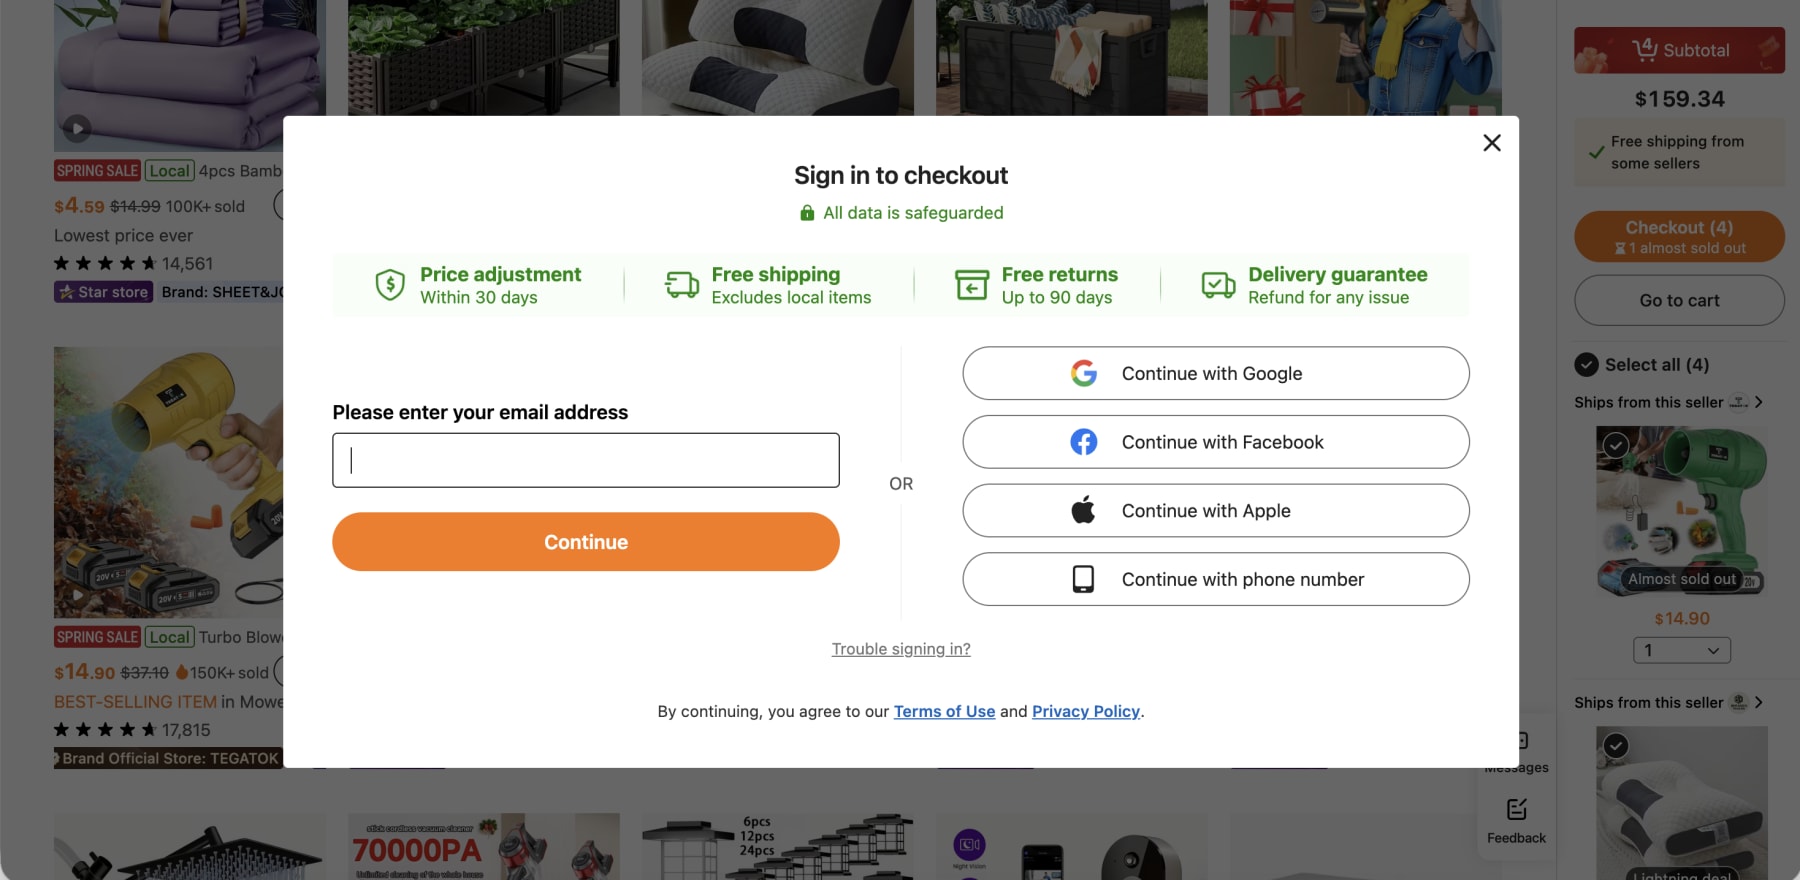Screen dimensions: 1800x880
Task: Expand first Ships from this seller chevron
Action: [1759, 402]
